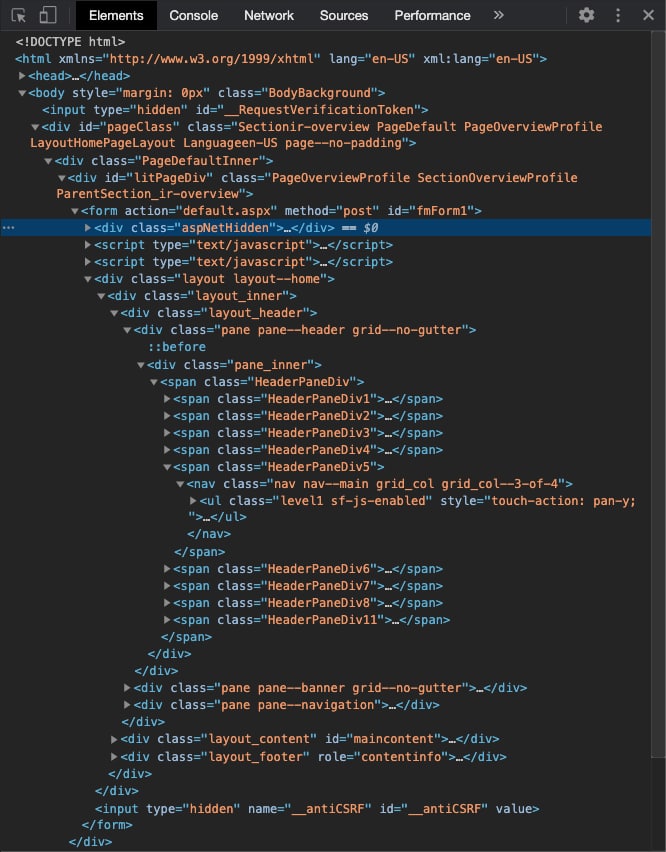This screenshot has width=666, height=852.
Task: Expand the HeaderPaneDiv6 span
Action: (x=167, y=569)
